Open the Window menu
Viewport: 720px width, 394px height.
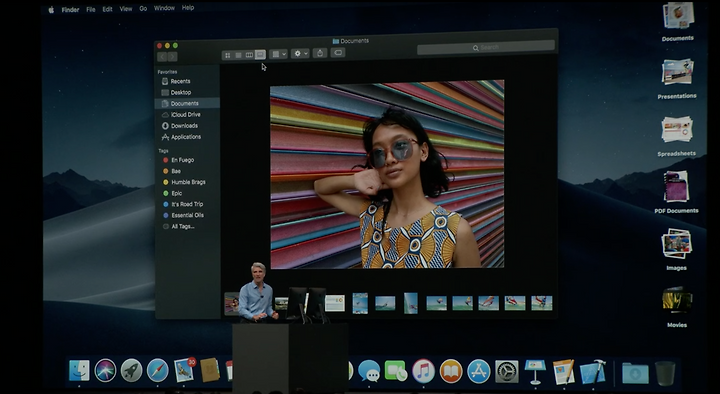(x=164, y=8)
